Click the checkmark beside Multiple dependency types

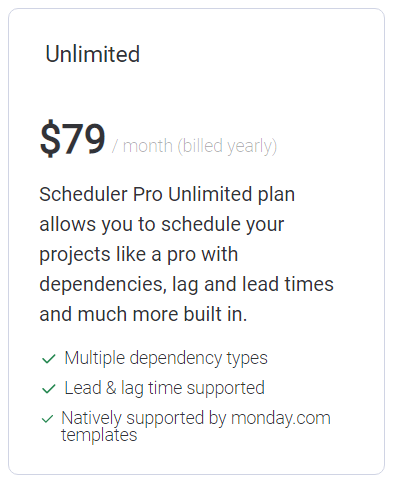(49, 359)
